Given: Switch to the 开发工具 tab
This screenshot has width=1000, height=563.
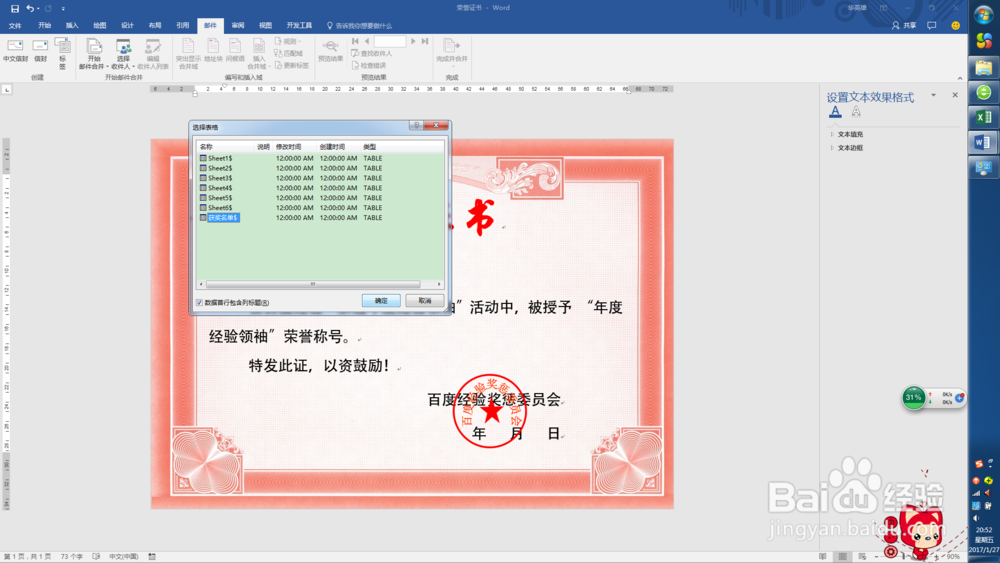Looking at the screenshot, I should pyautogui.click(x=299, y=26).
